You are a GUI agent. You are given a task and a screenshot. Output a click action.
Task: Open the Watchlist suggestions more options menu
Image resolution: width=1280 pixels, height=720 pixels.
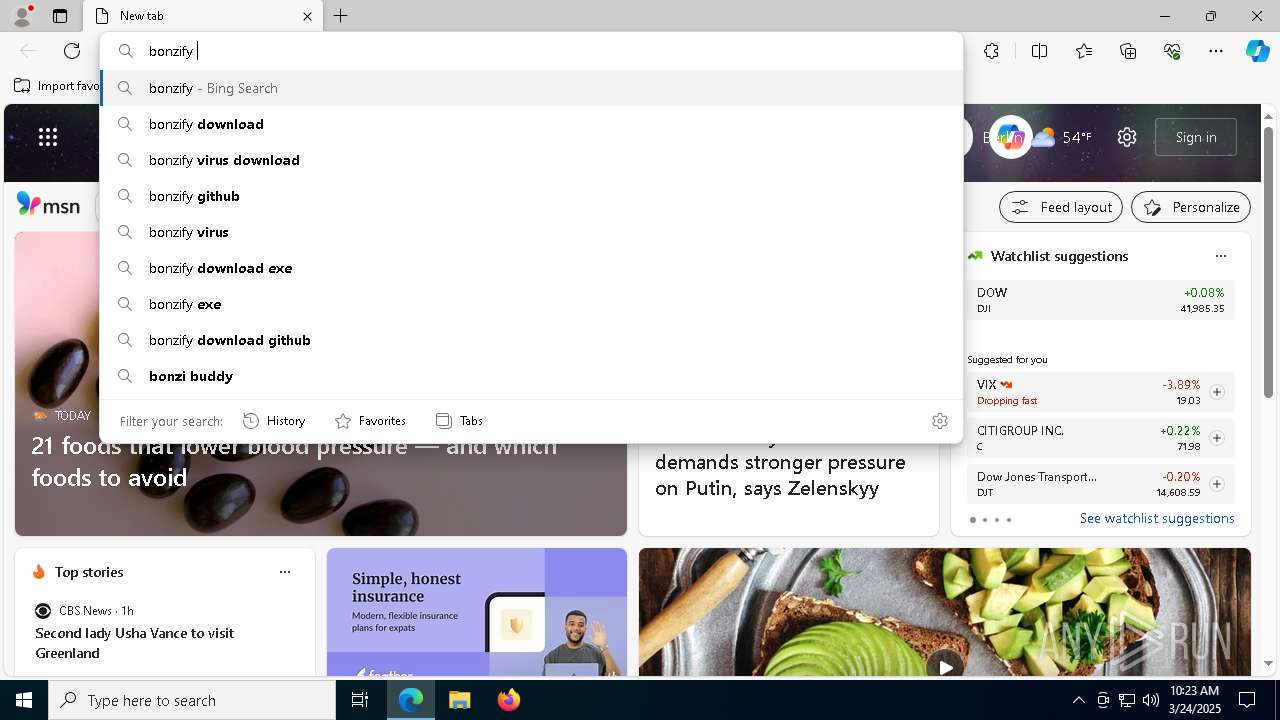(1220, 256)
